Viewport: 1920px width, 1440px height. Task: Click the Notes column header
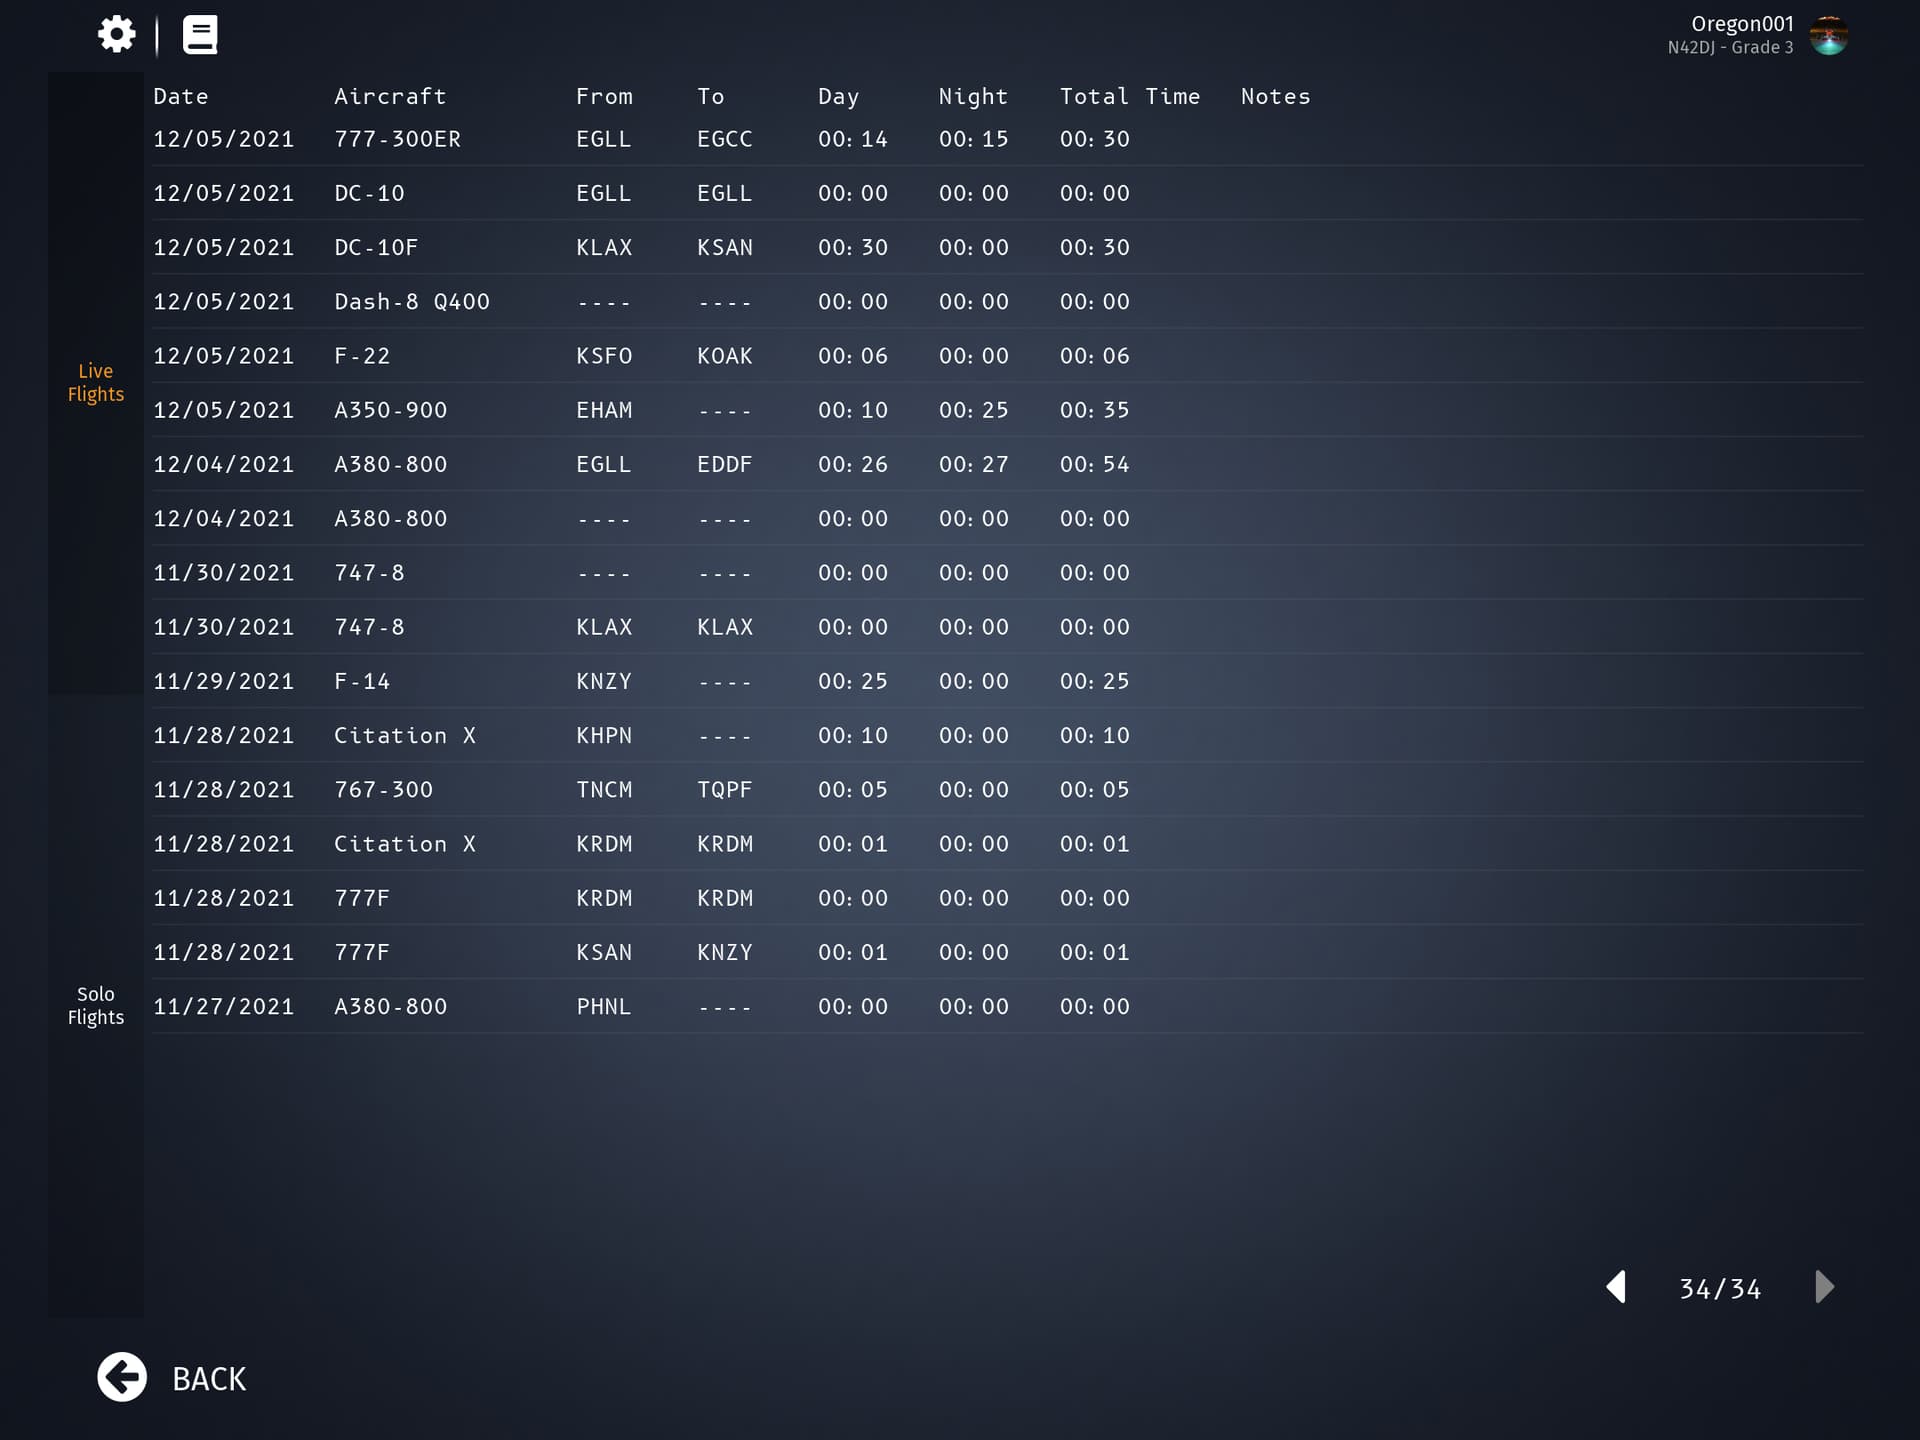point(1275,96)
